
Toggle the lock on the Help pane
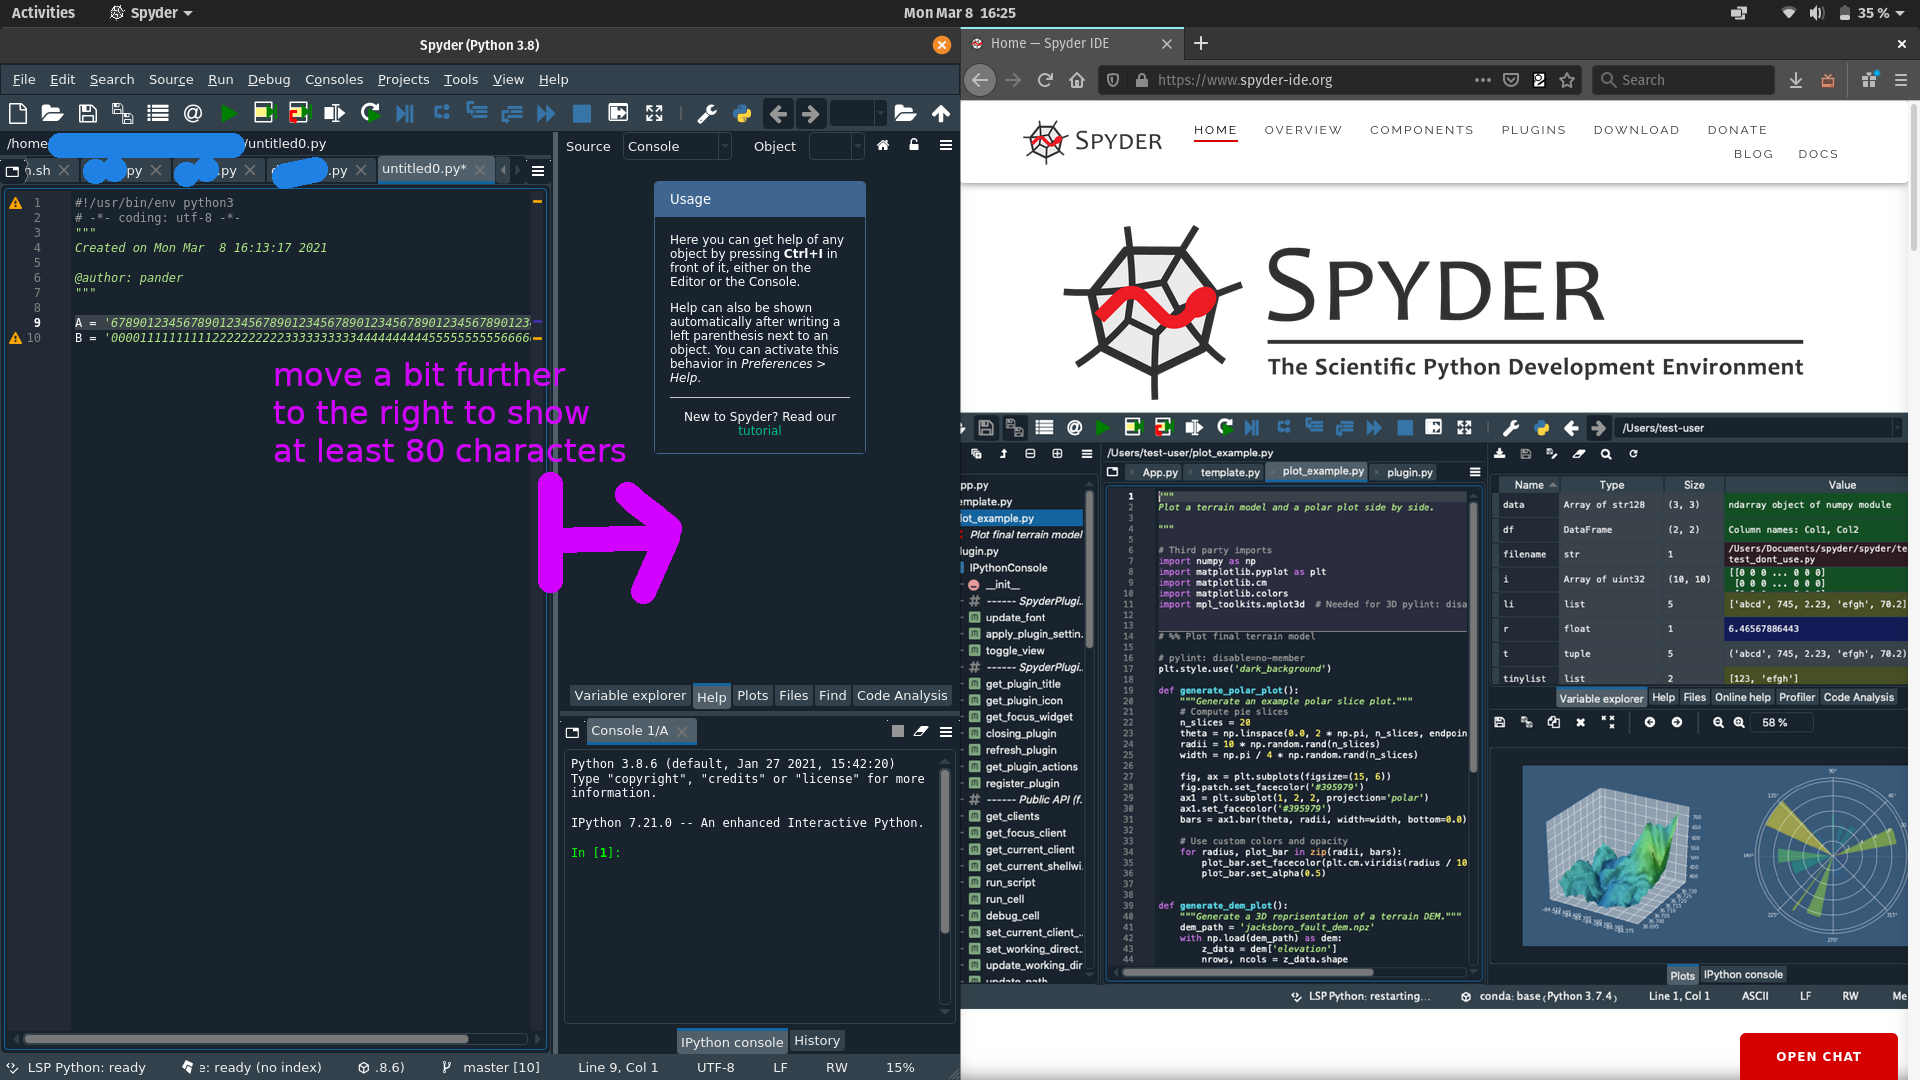(913, 146)
